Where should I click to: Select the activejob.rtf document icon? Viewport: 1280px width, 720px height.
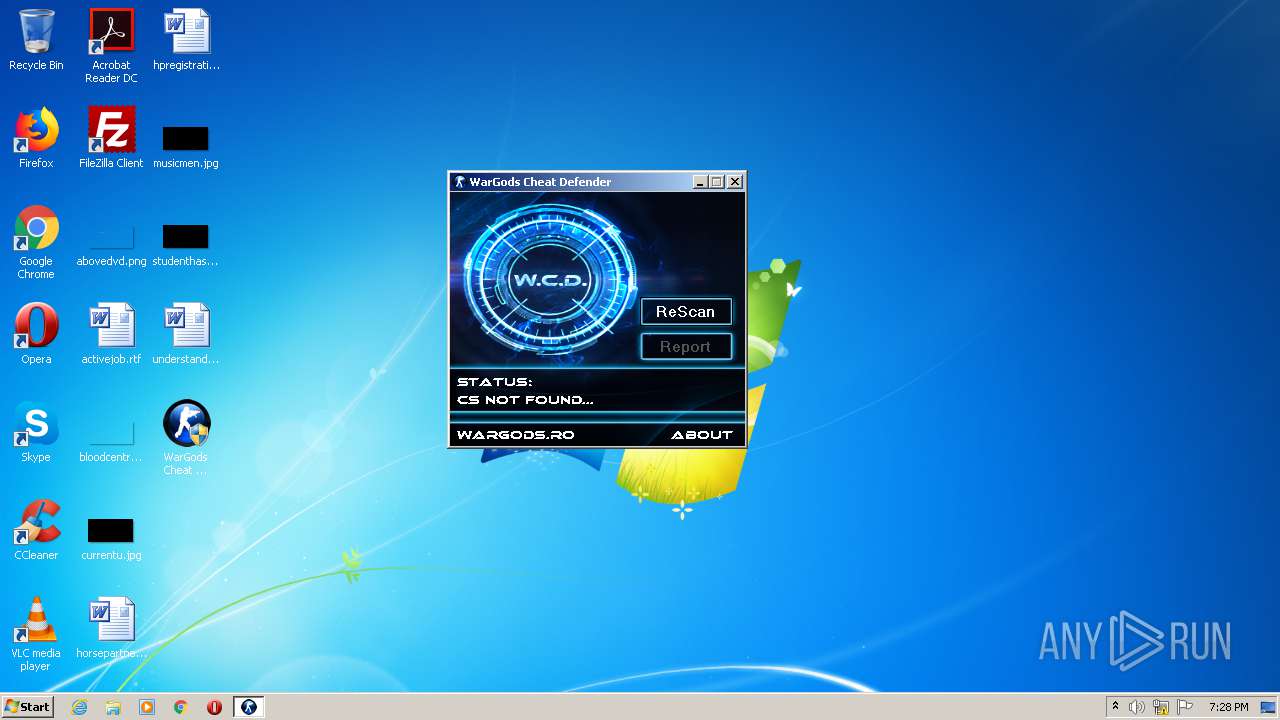pos(111,334)
